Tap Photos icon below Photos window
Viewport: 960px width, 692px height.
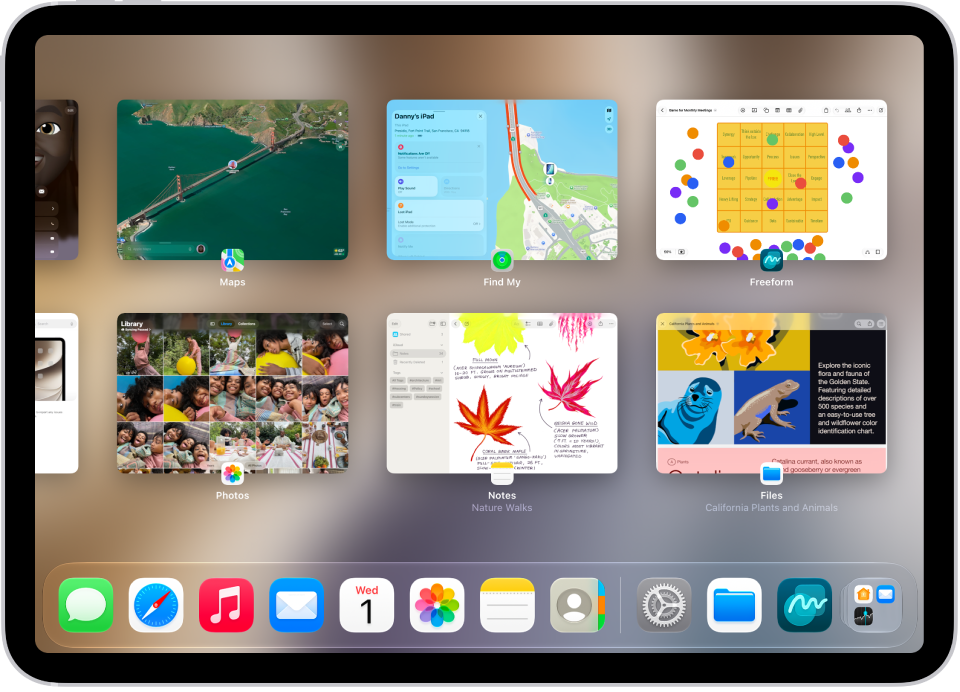(232, 473)
